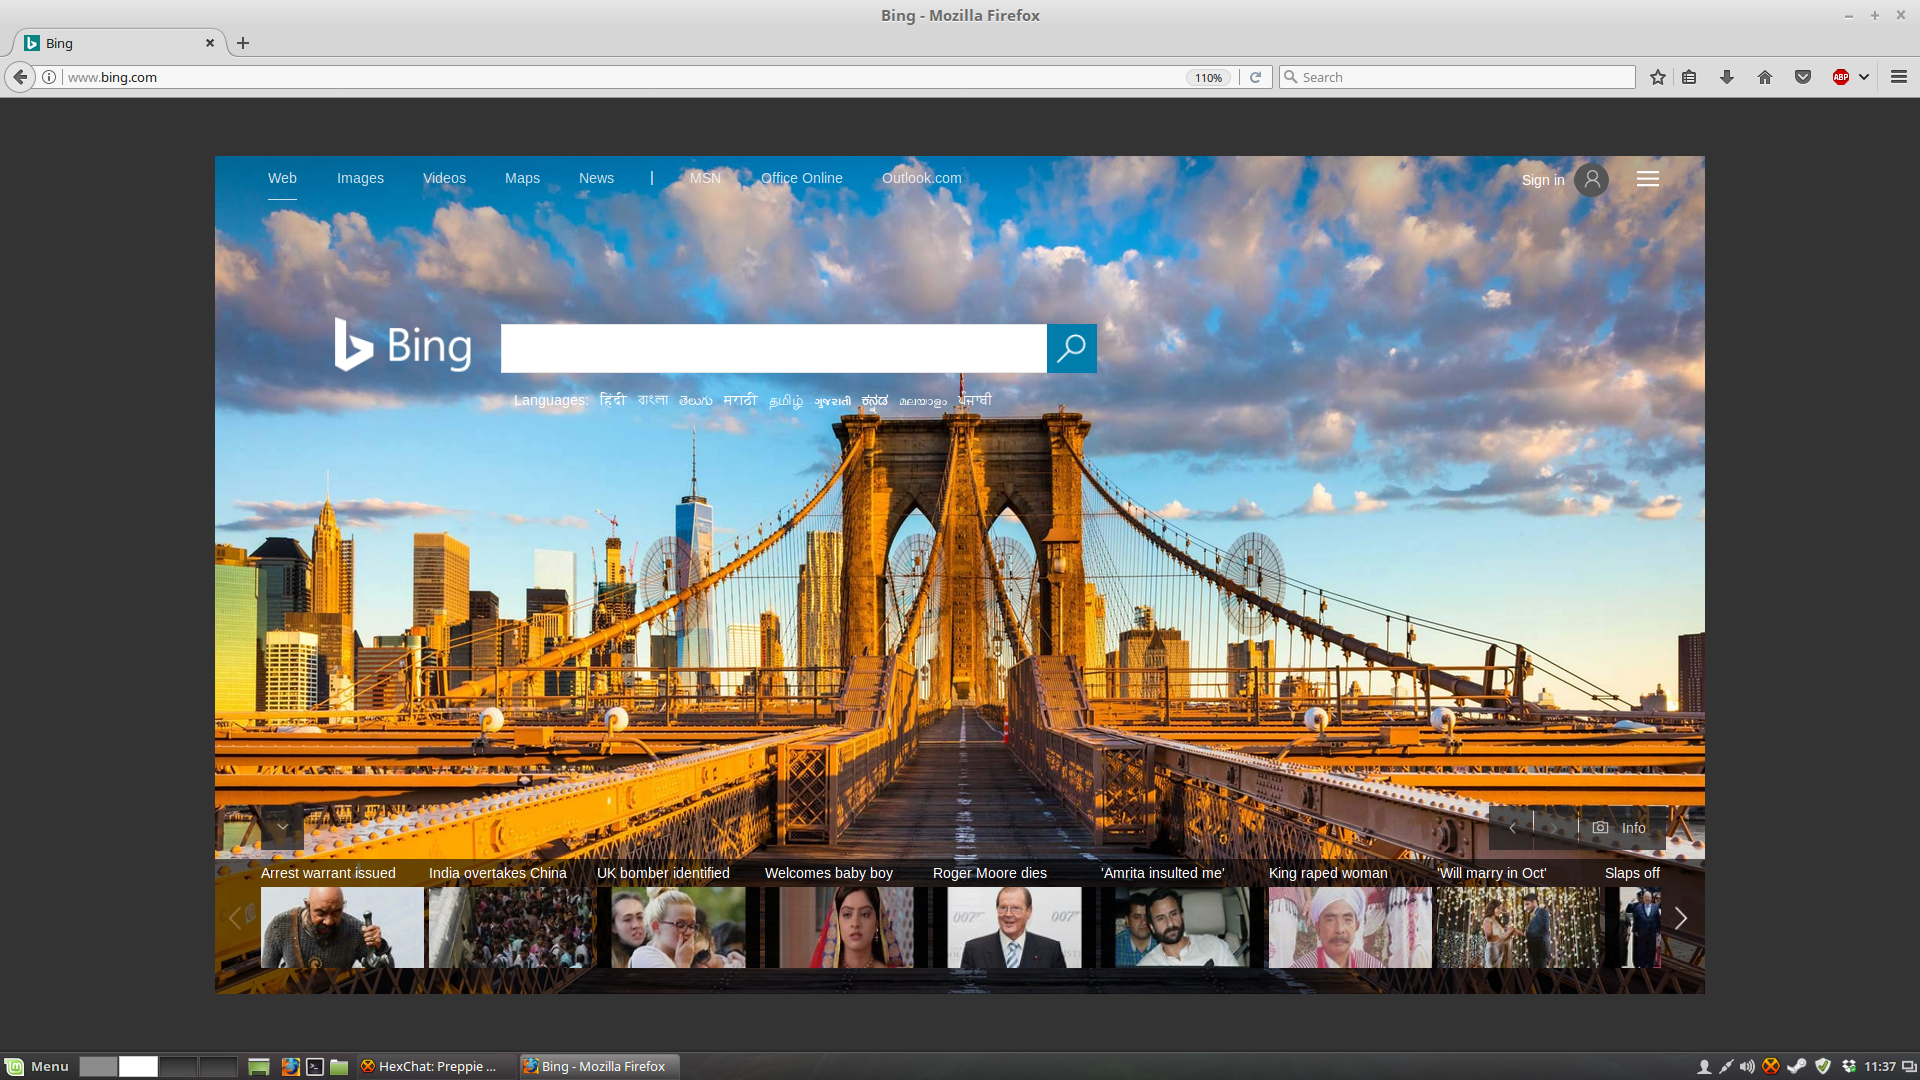The image size is (1920, 1080).
Task: Click the Sign in link
Action: (1543, 180)
